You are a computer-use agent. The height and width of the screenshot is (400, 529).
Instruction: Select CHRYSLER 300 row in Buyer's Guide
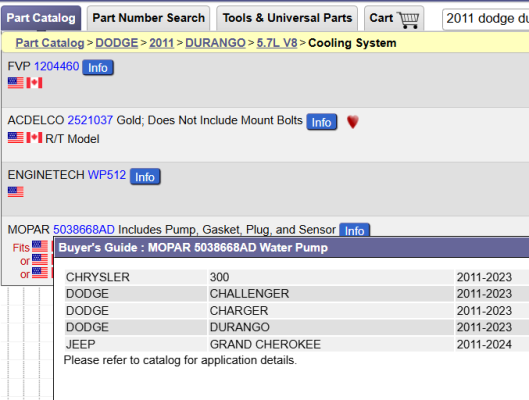[297, 277]
